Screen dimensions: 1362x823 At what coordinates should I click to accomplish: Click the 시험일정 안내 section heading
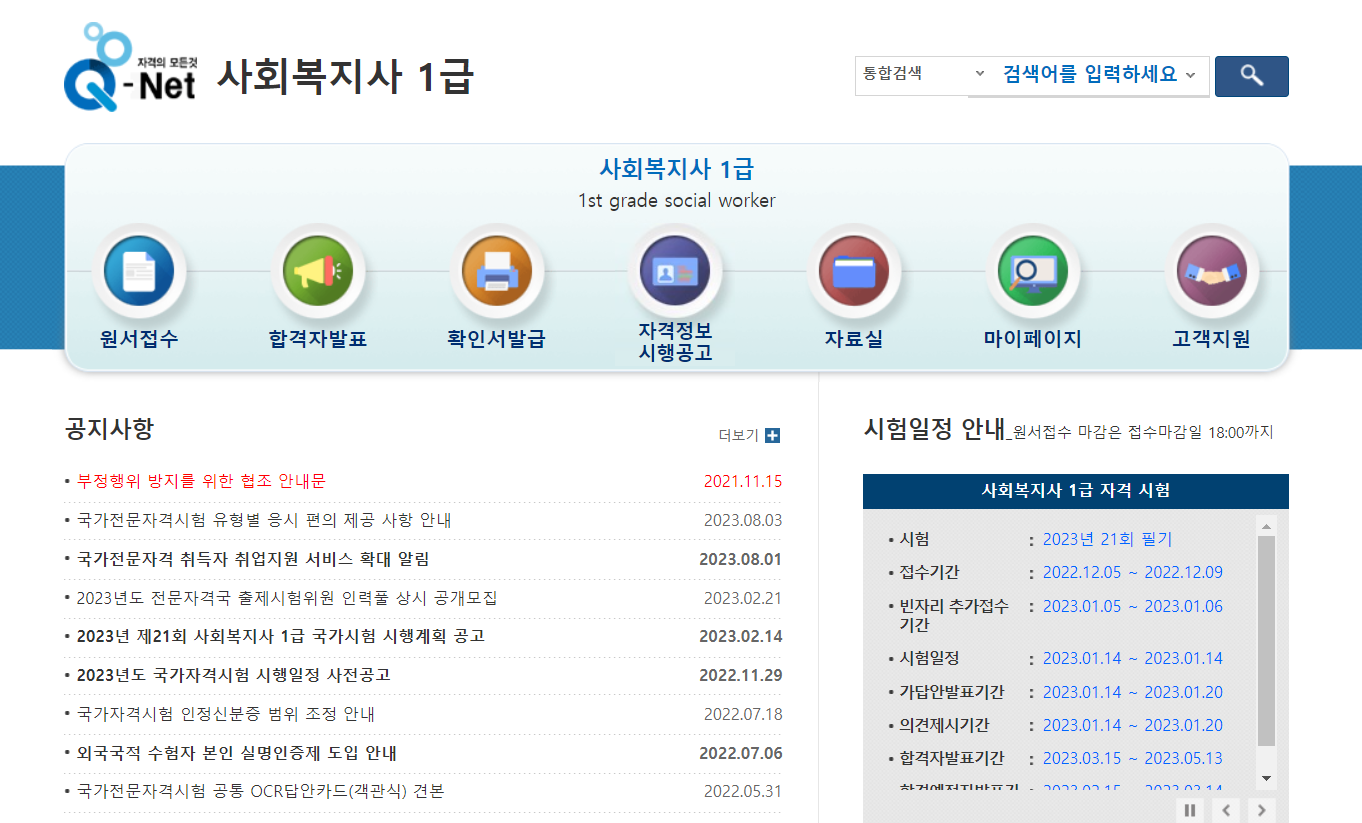click(x=934, y=429)
